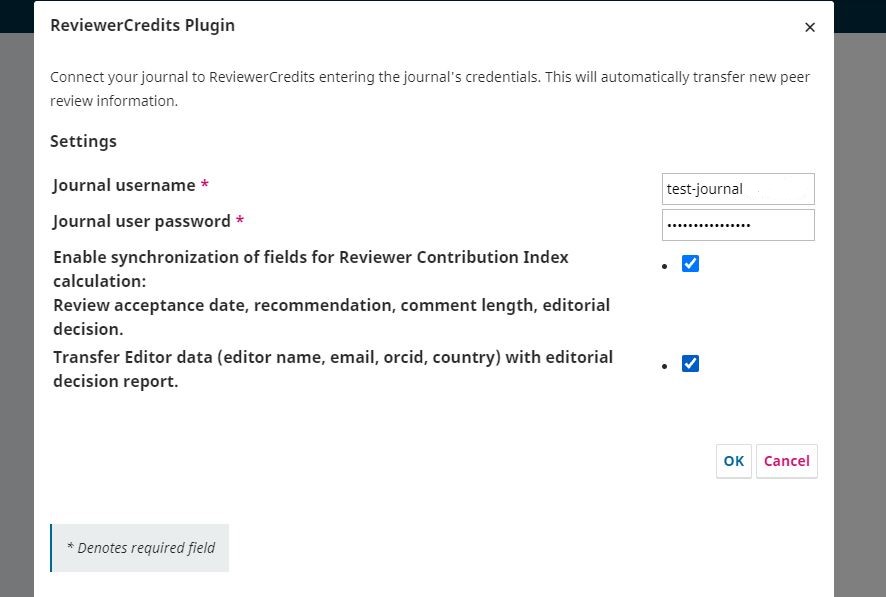Click the red asterisk beside Journal user password
The height and width of the screenshot is (597, 886).
tap(240, 222)
